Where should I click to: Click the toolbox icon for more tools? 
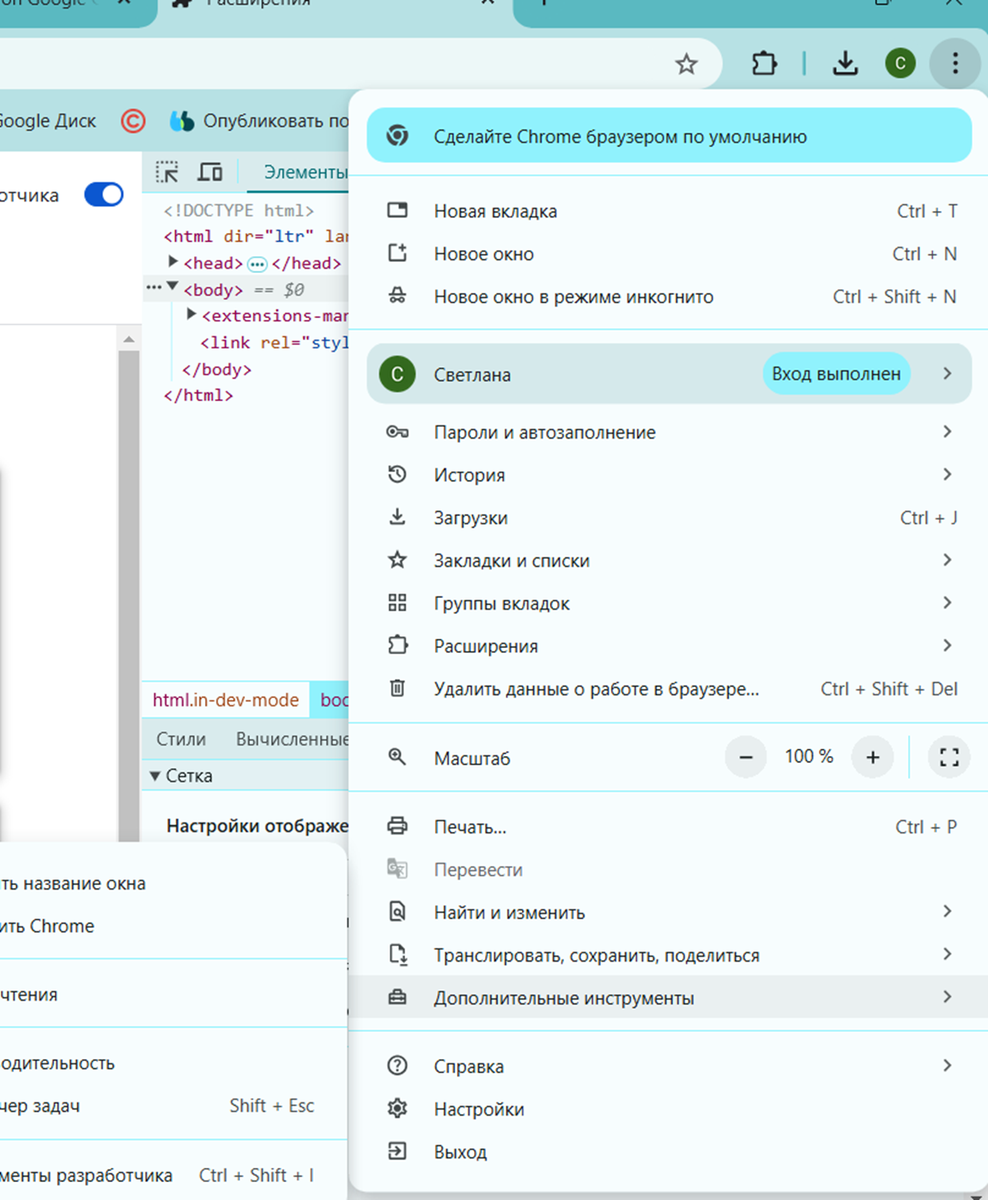pyautogui.click(x=397, y=998)
